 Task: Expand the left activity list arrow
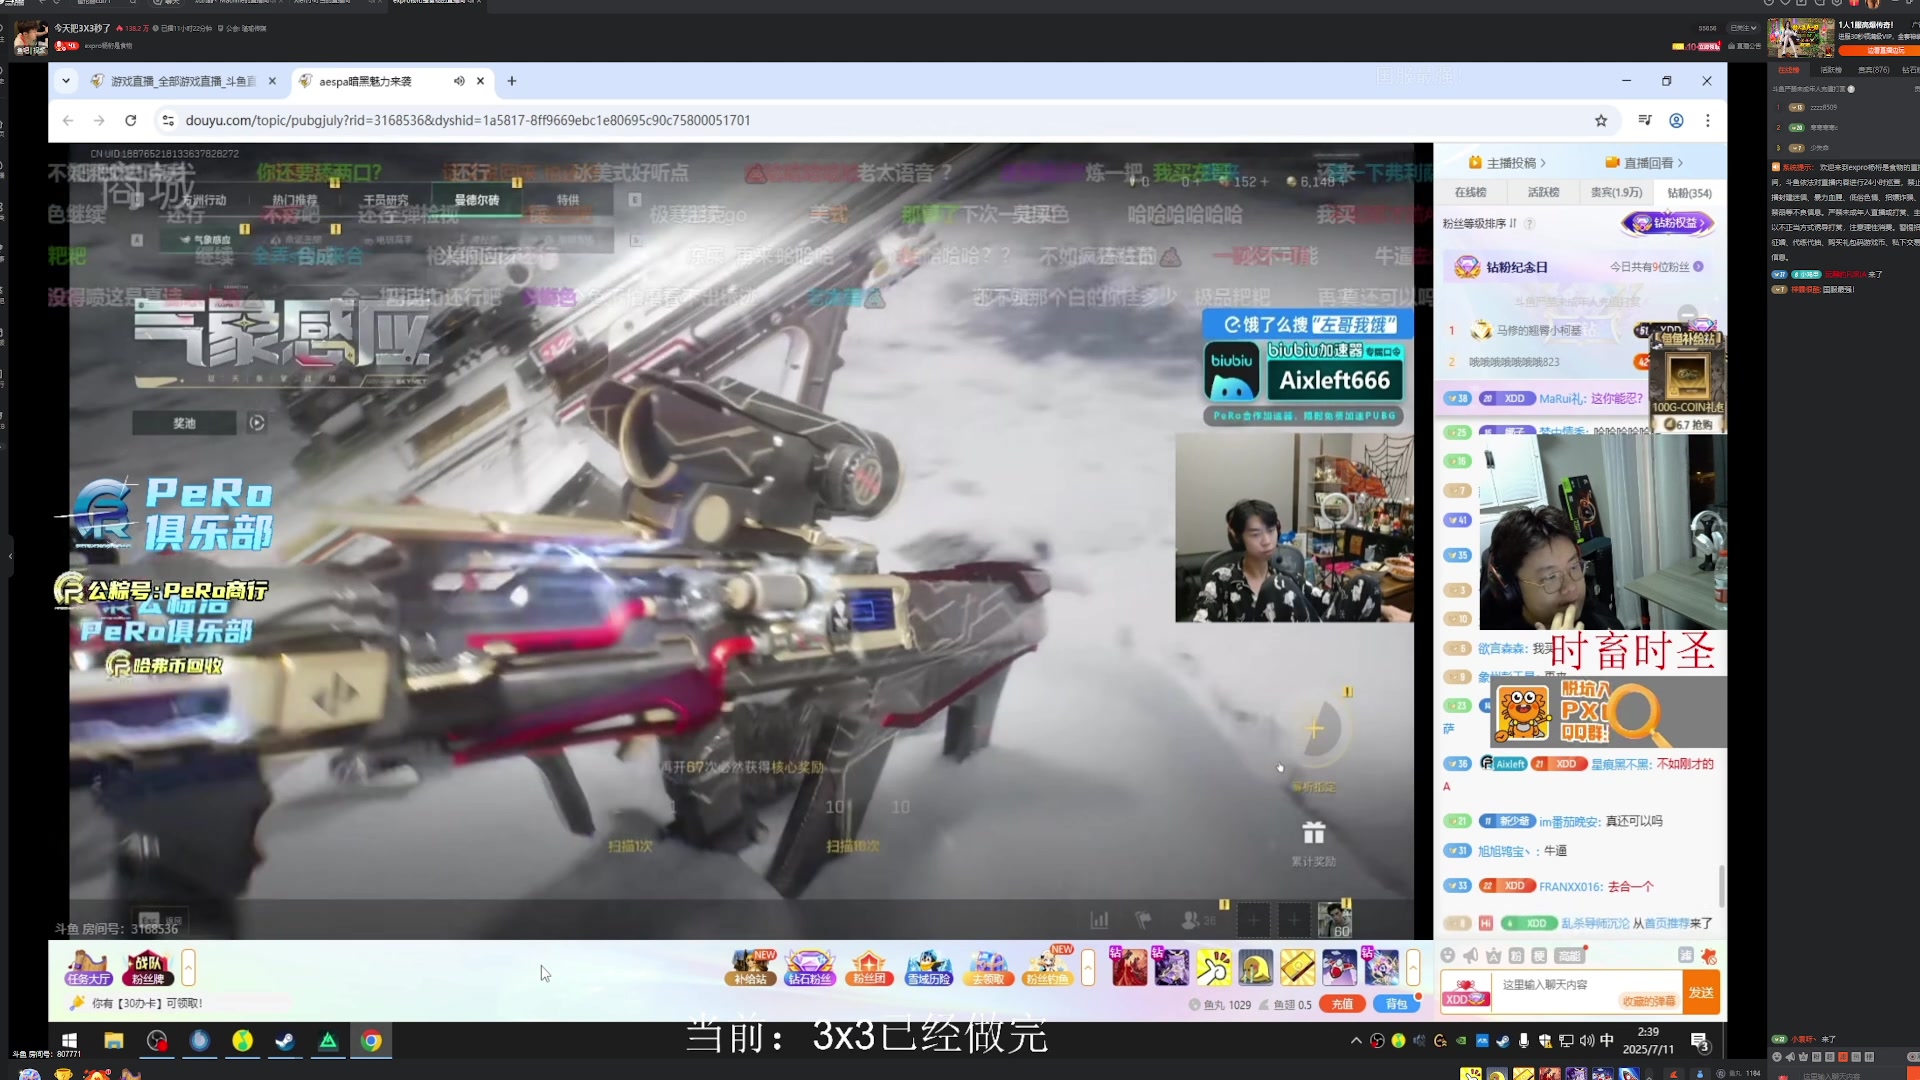(x=188, y=968)
